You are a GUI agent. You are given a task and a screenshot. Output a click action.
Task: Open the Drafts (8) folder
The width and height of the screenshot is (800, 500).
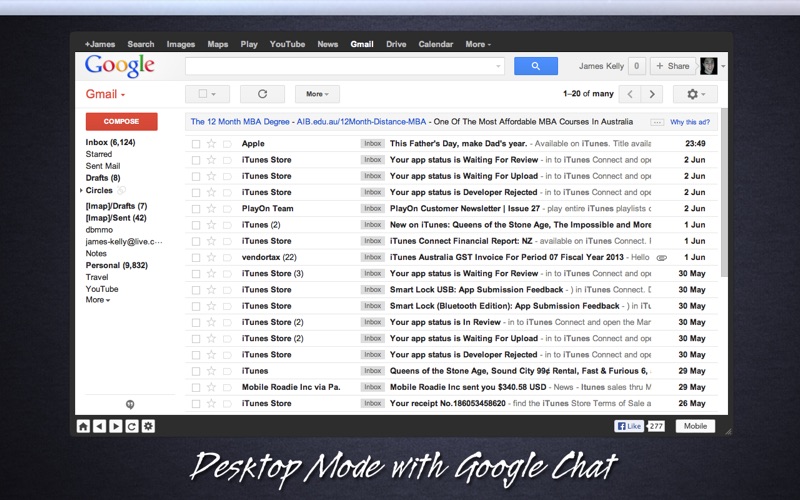pos(103,178)
